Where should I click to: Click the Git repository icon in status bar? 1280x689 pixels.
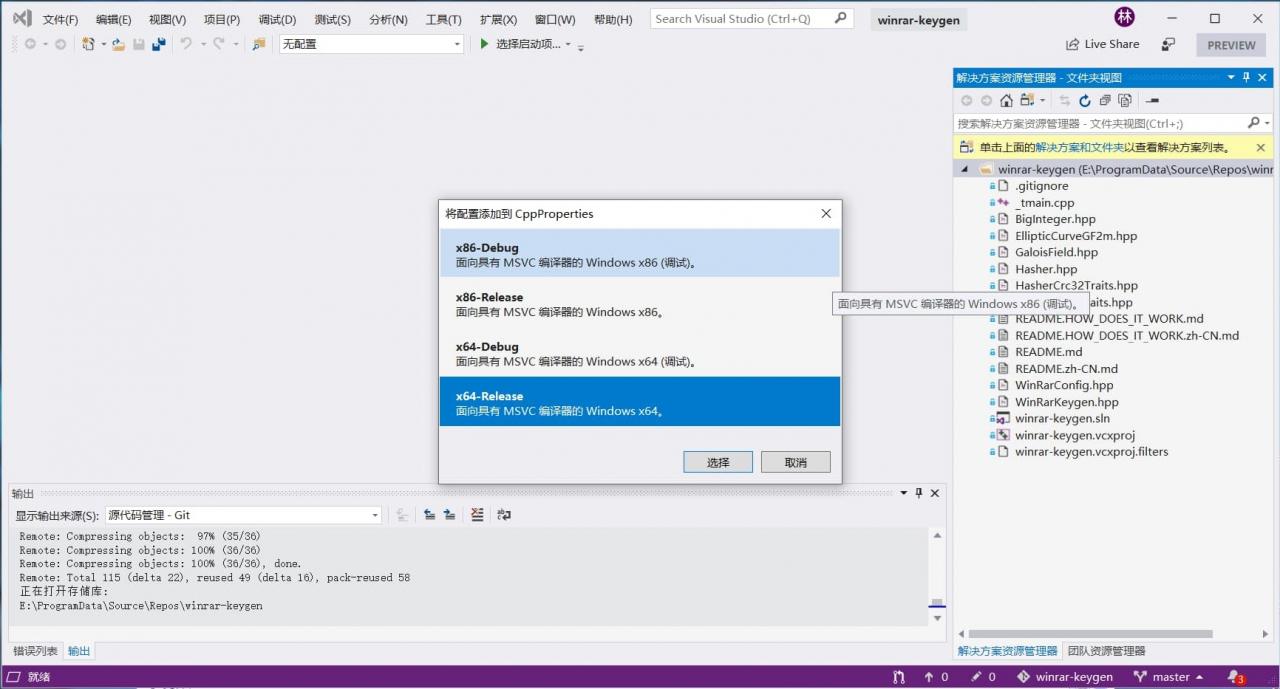click(1023, 677)
